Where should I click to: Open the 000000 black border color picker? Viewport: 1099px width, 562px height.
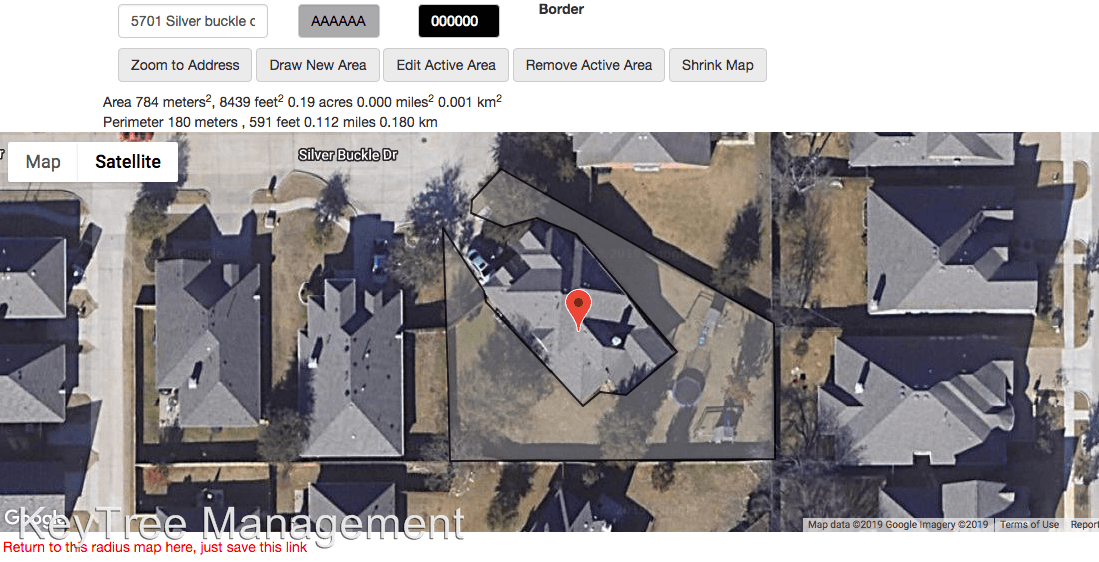[x=458, y=21]
